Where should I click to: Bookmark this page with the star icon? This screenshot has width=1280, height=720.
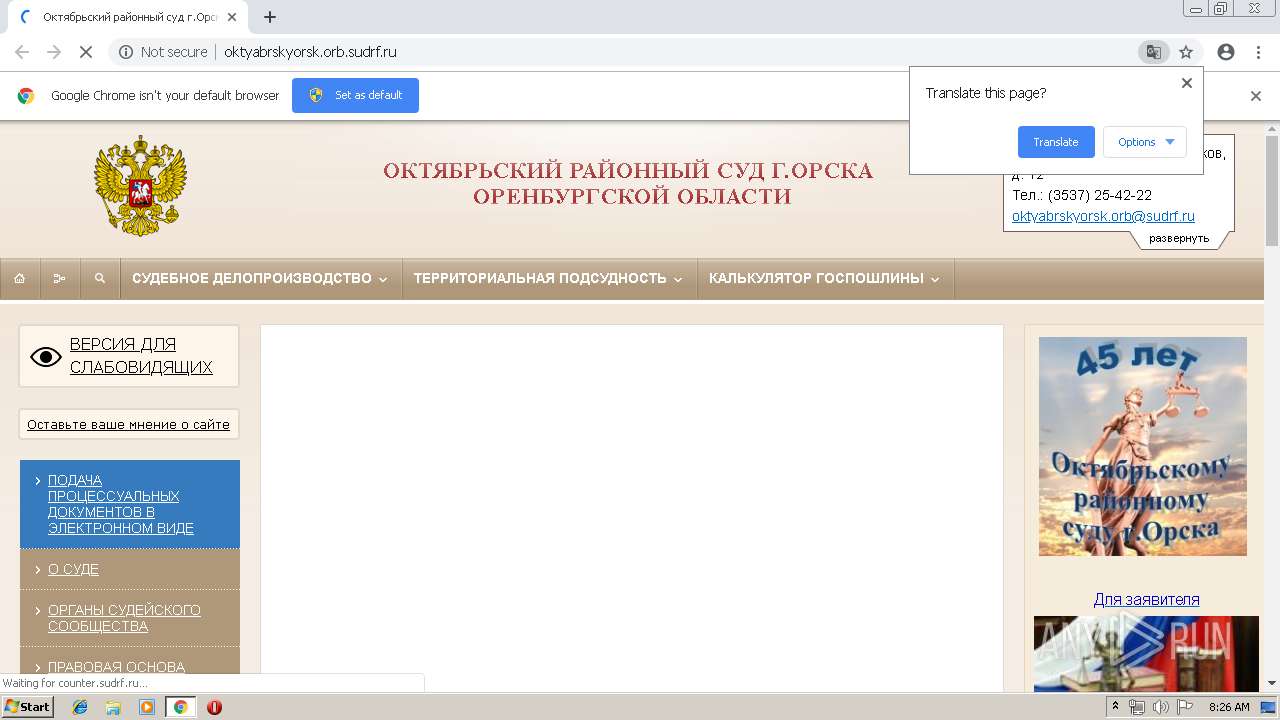coord(1186,52)
